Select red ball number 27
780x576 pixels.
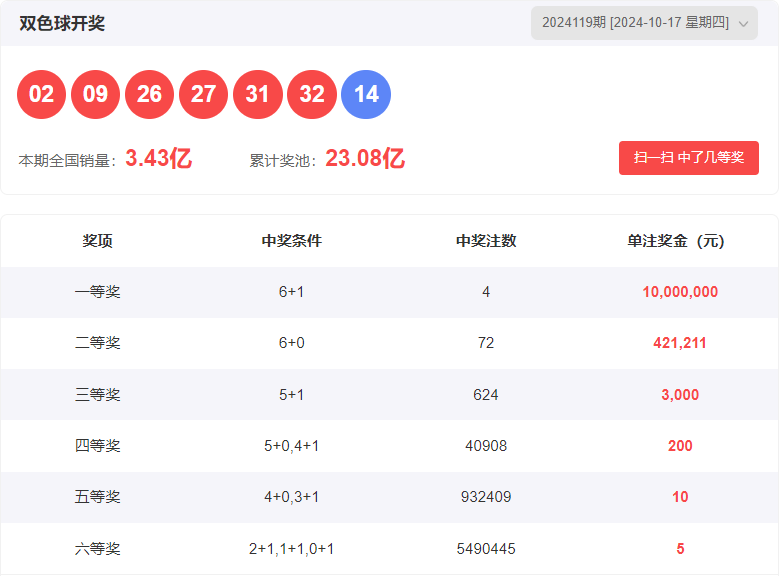point(204,95)
